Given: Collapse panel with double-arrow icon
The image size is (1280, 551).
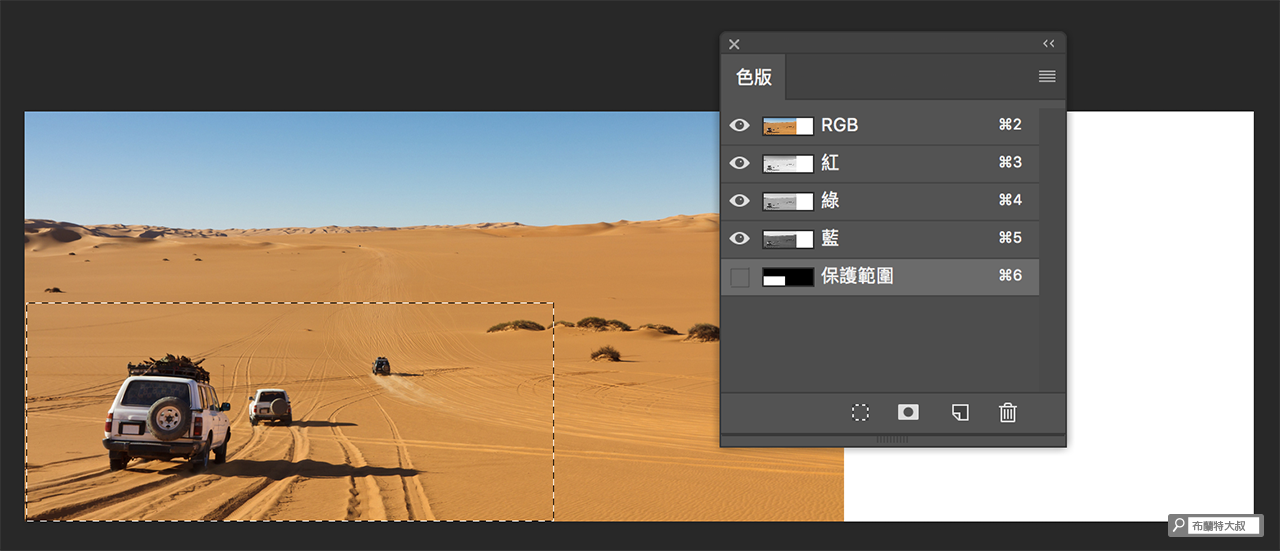Looking at the screenshot, I should tap(1049, 44).
